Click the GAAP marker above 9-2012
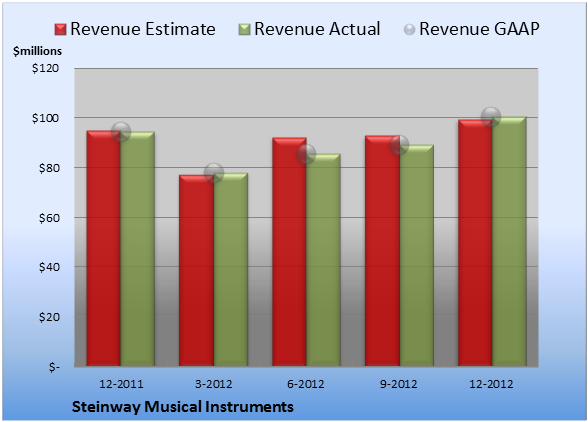 coord(399,144)
